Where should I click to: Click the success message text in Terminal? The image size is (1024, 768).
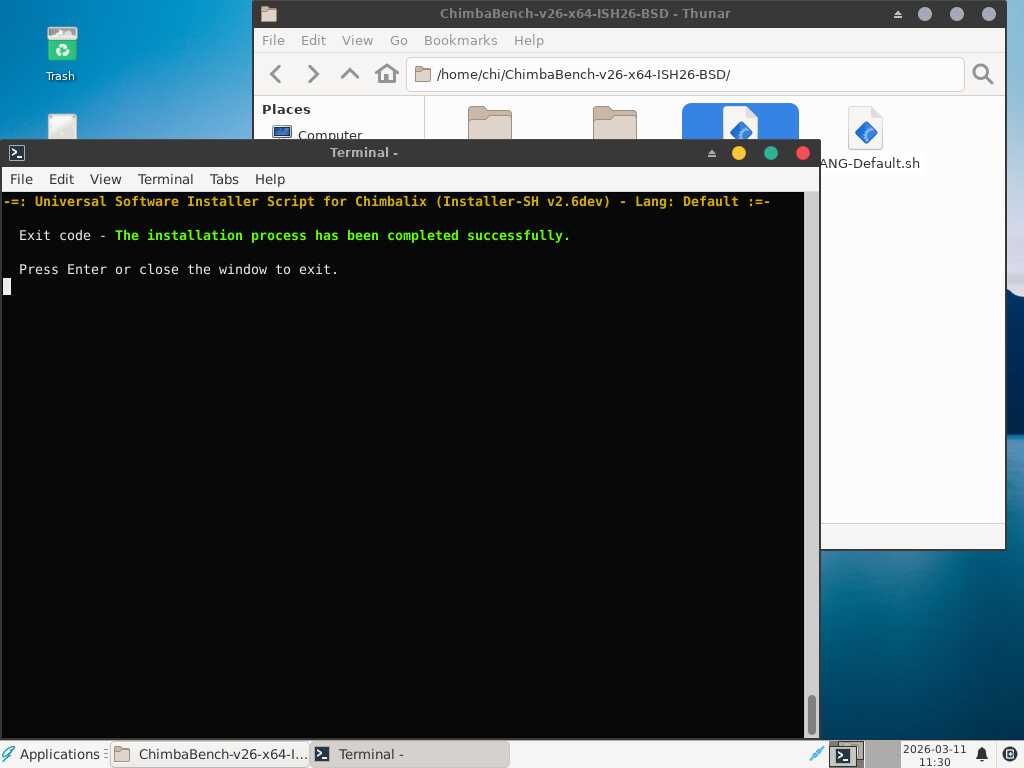pos(342,235)
